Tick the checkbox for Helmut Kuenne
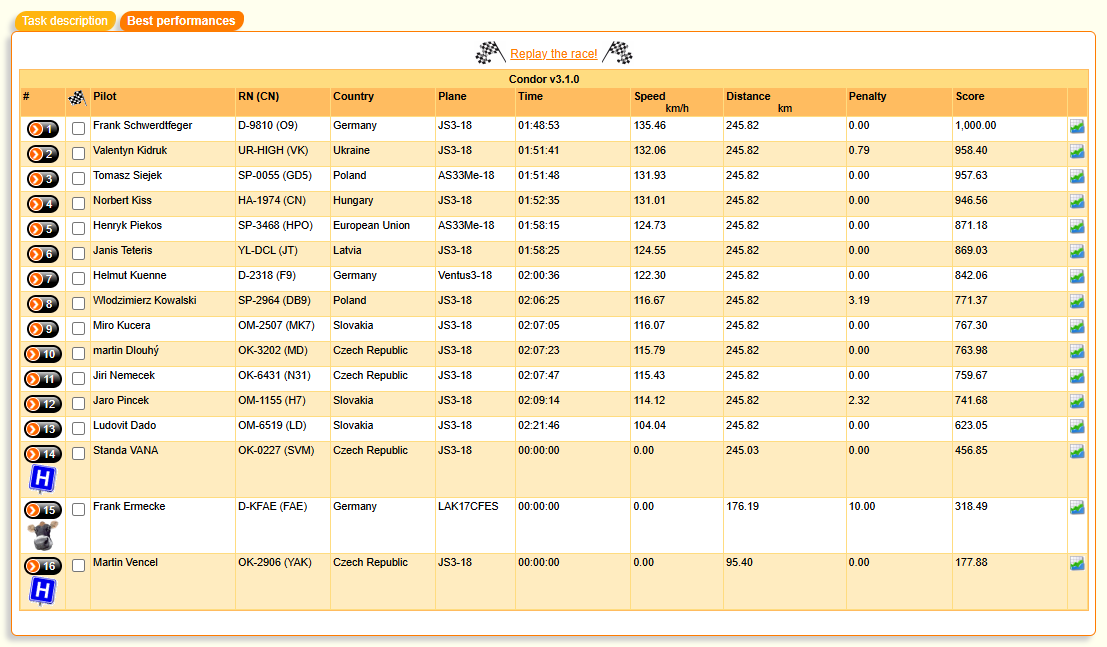This screenshot has height=647, width=1107. coord(78,278)
